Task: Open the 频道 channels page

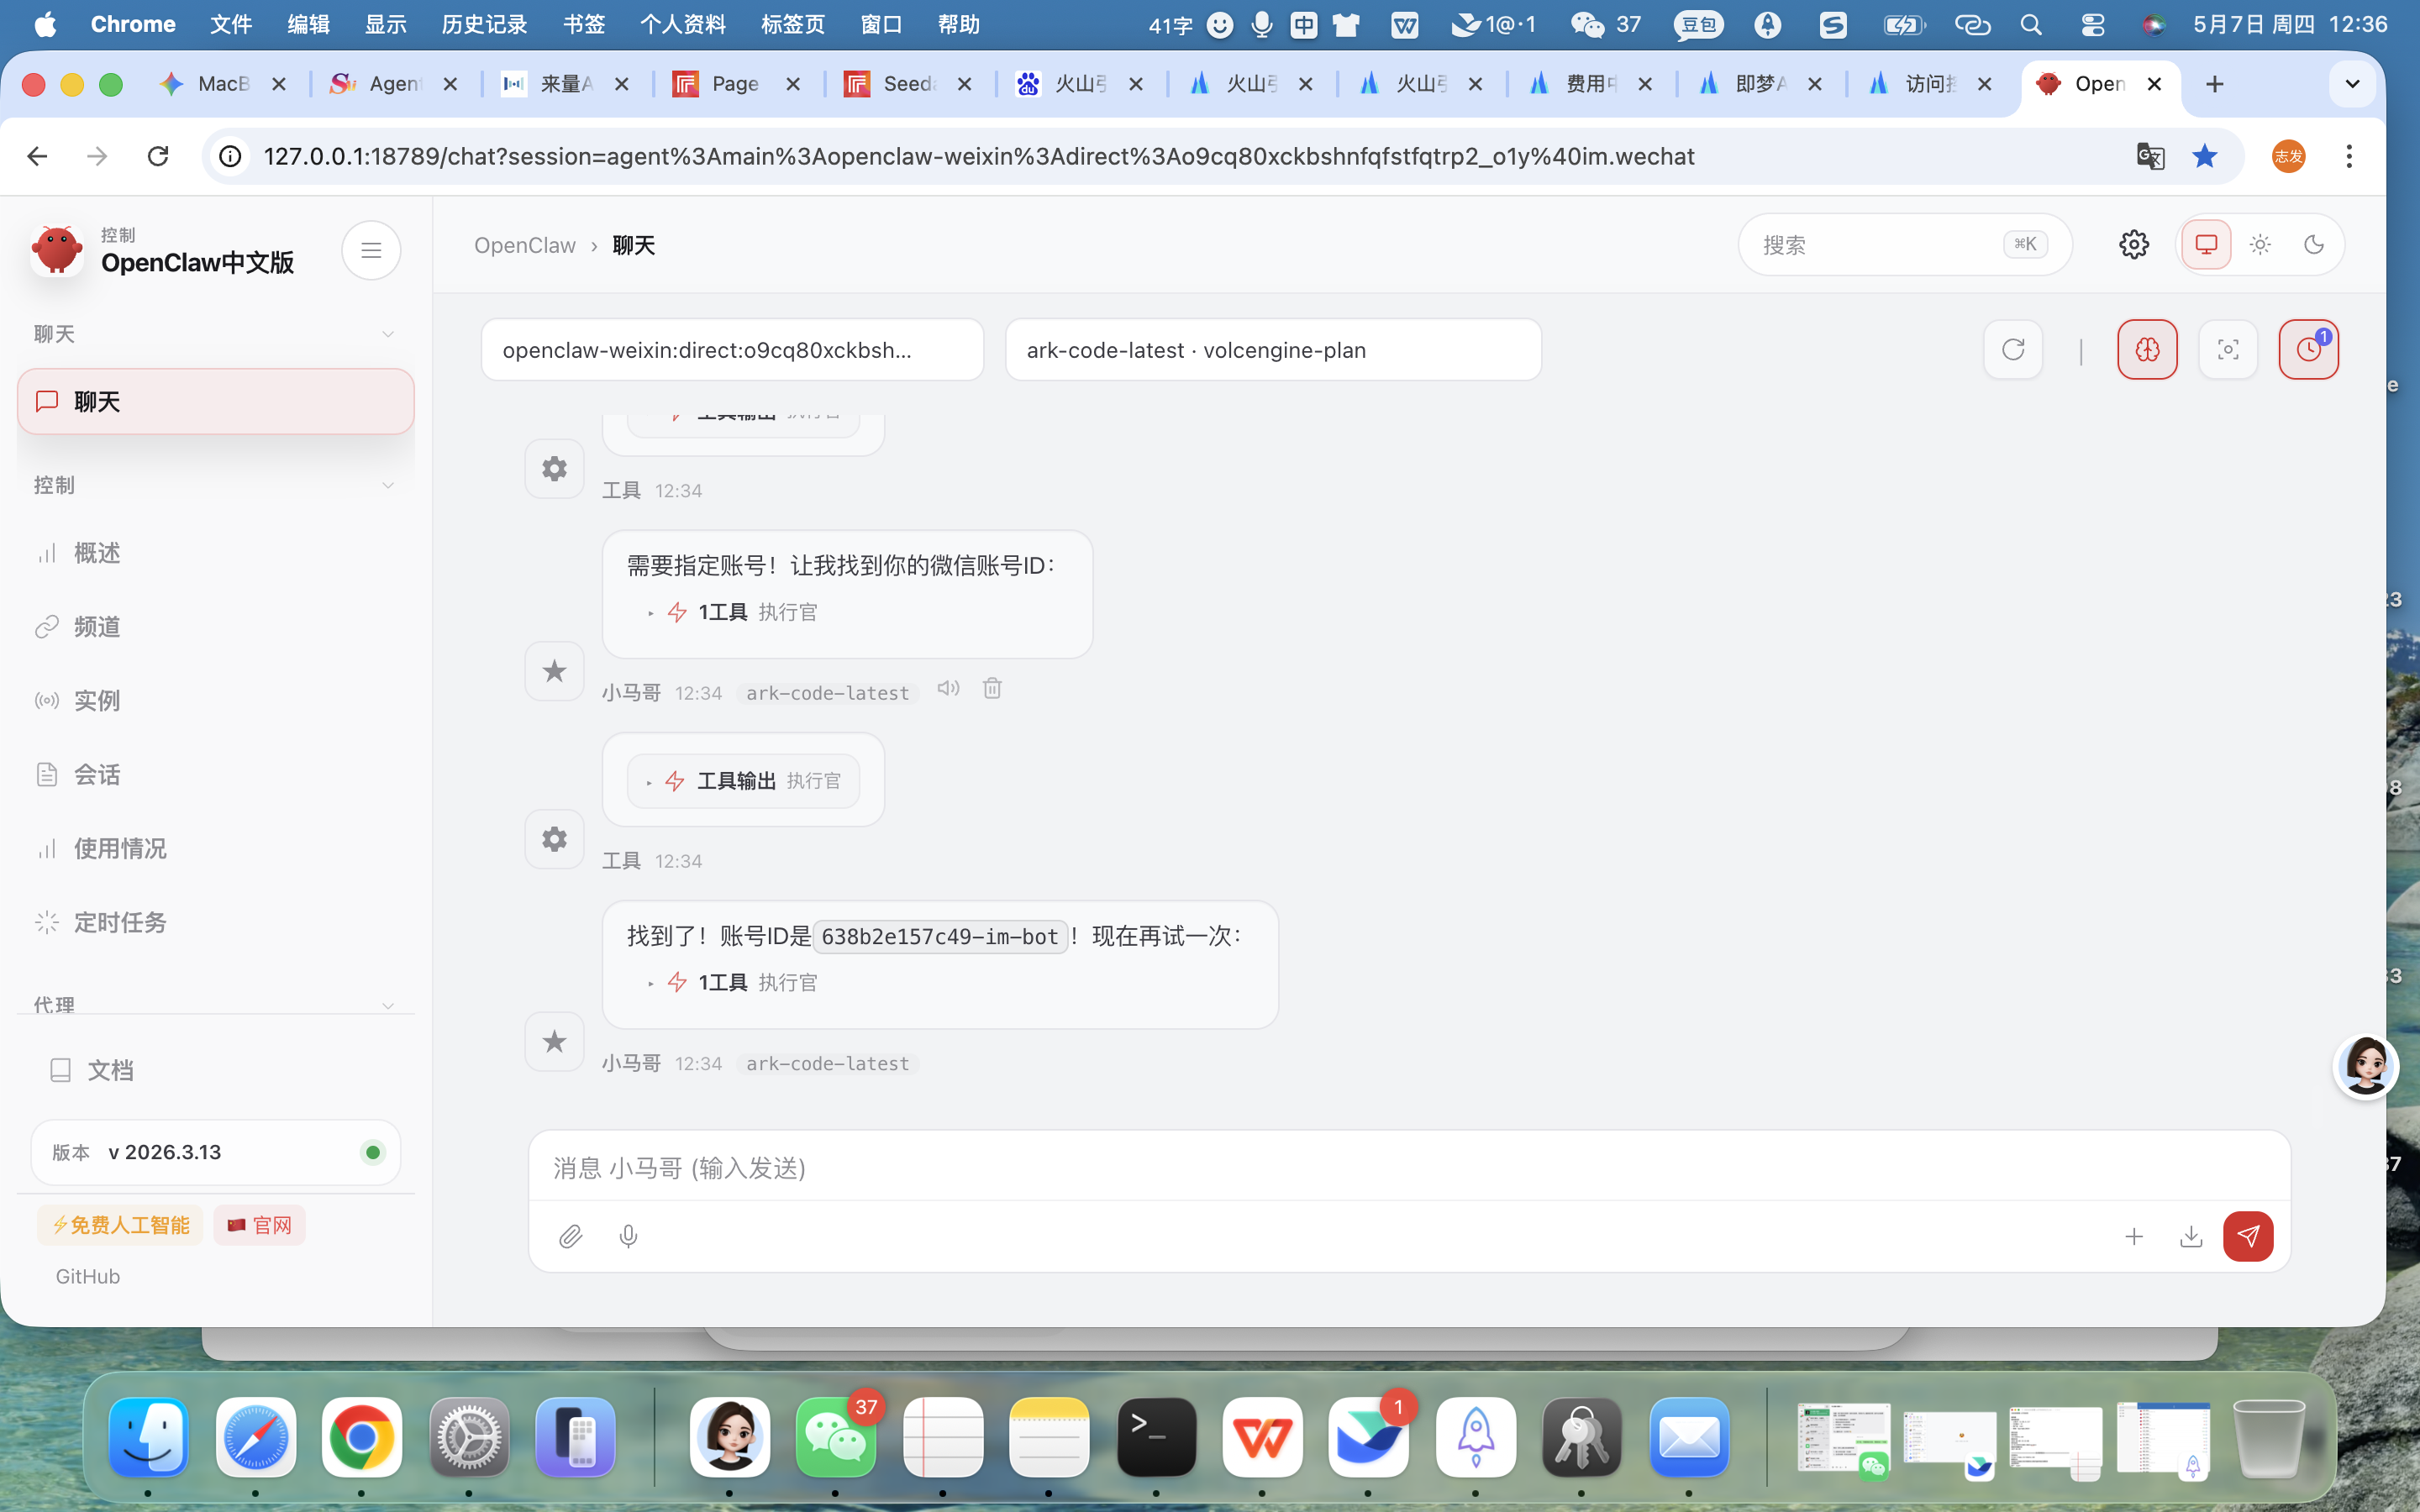Action: 216,627
